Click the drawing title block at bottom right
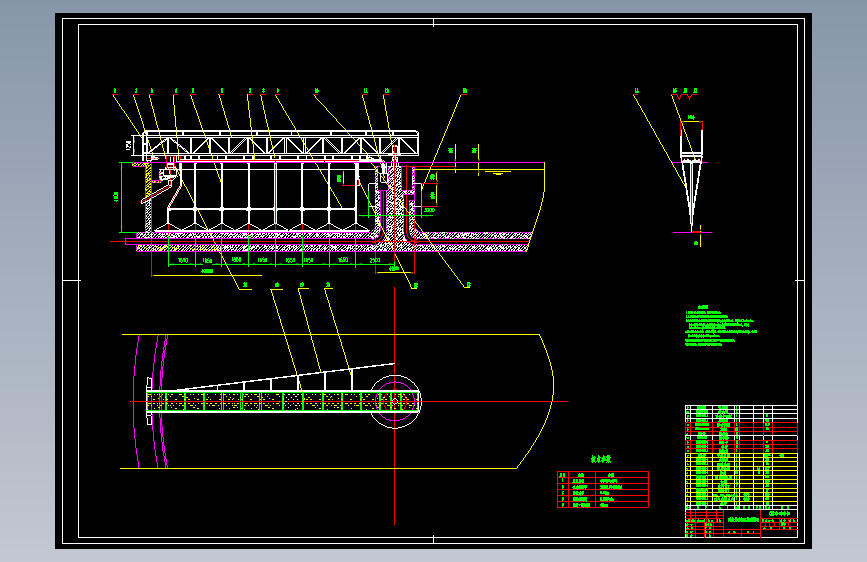This screenshot has height=562, width=867. pyautogui.click(x=741, y=523)
